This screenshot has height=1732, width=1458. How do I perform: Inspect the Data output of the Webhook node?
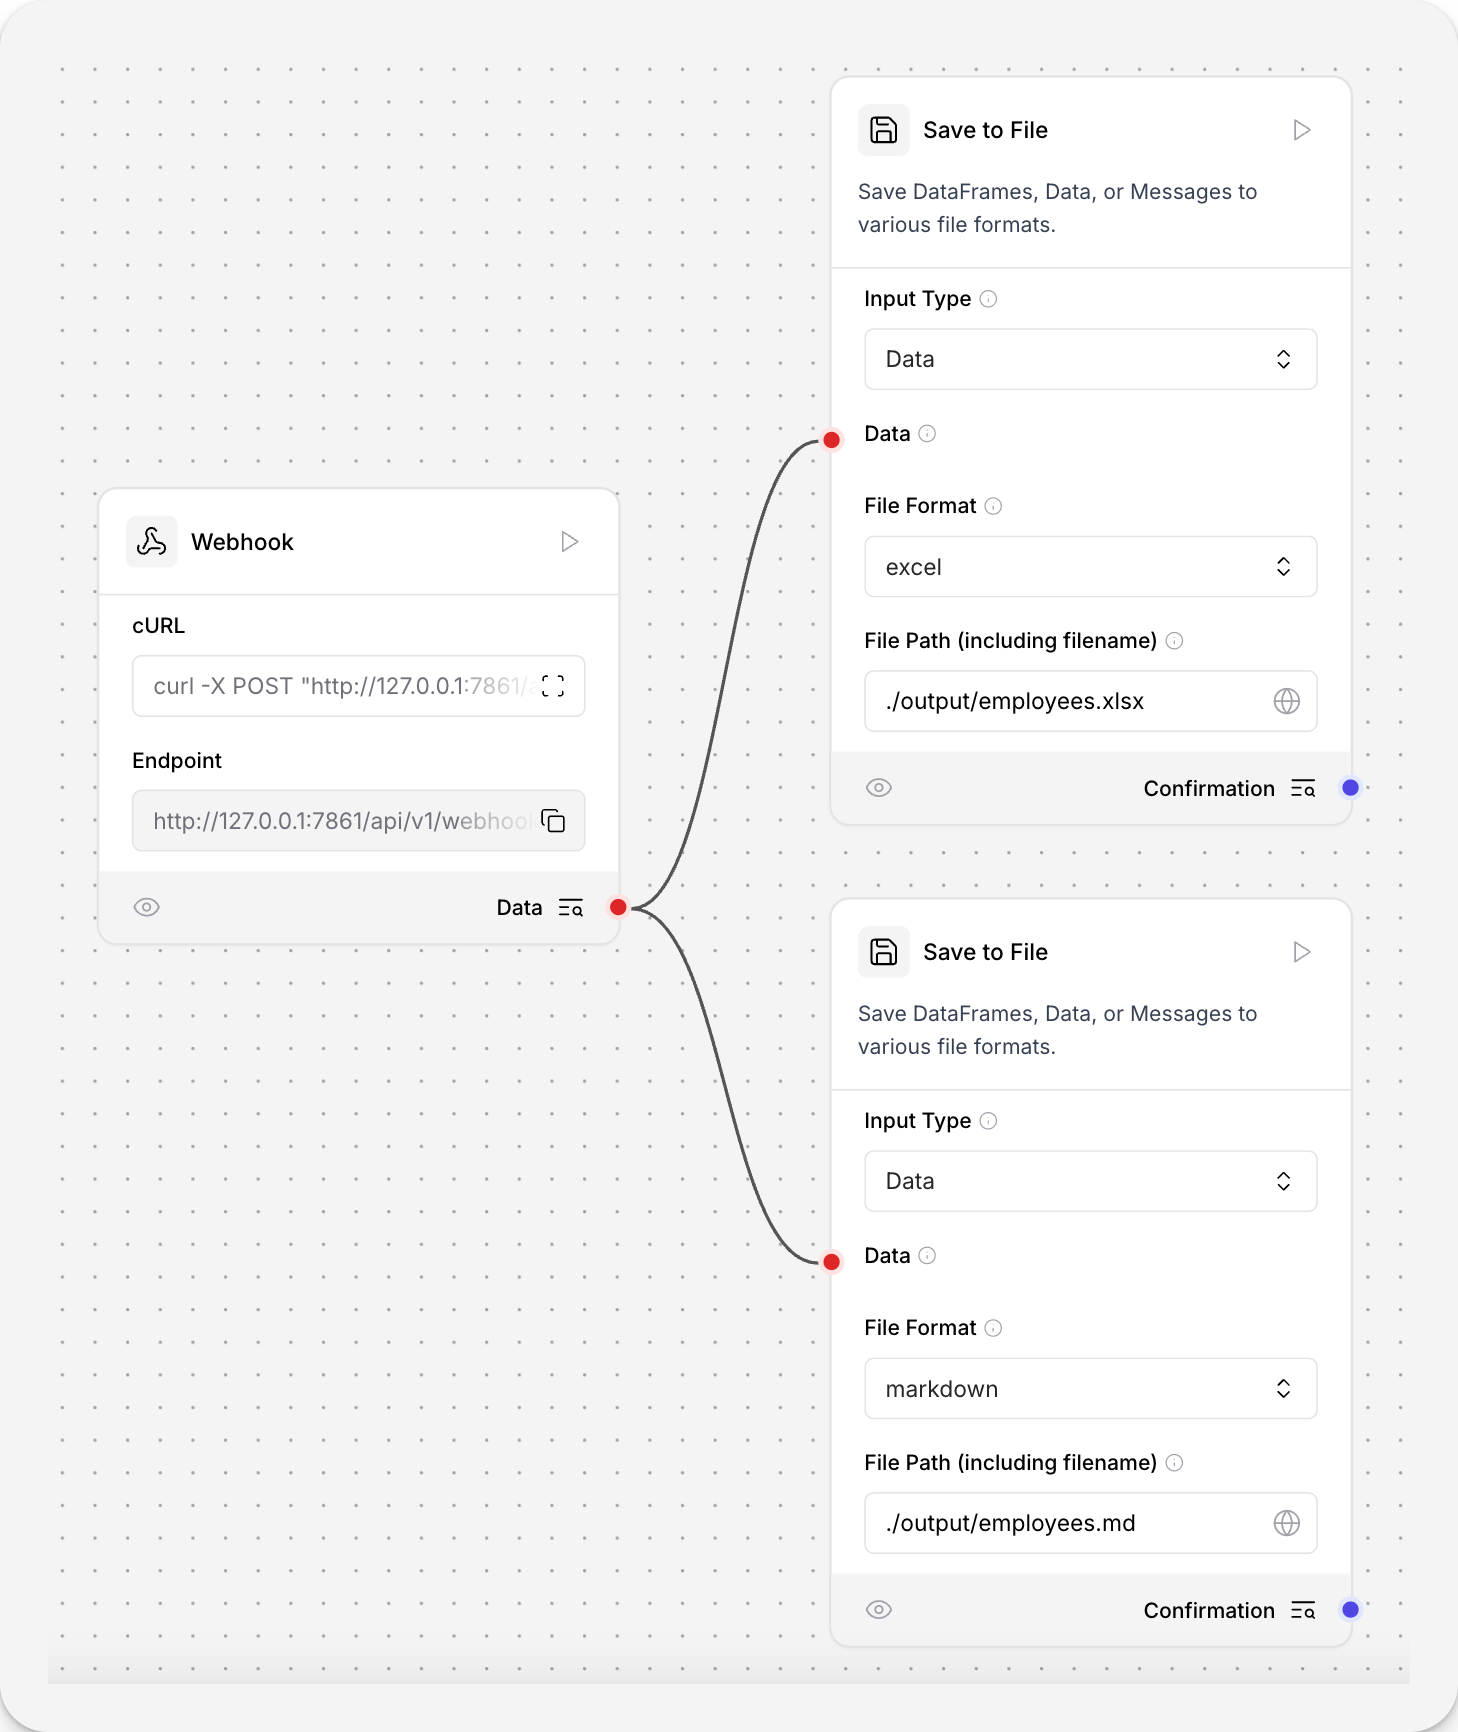572,907
